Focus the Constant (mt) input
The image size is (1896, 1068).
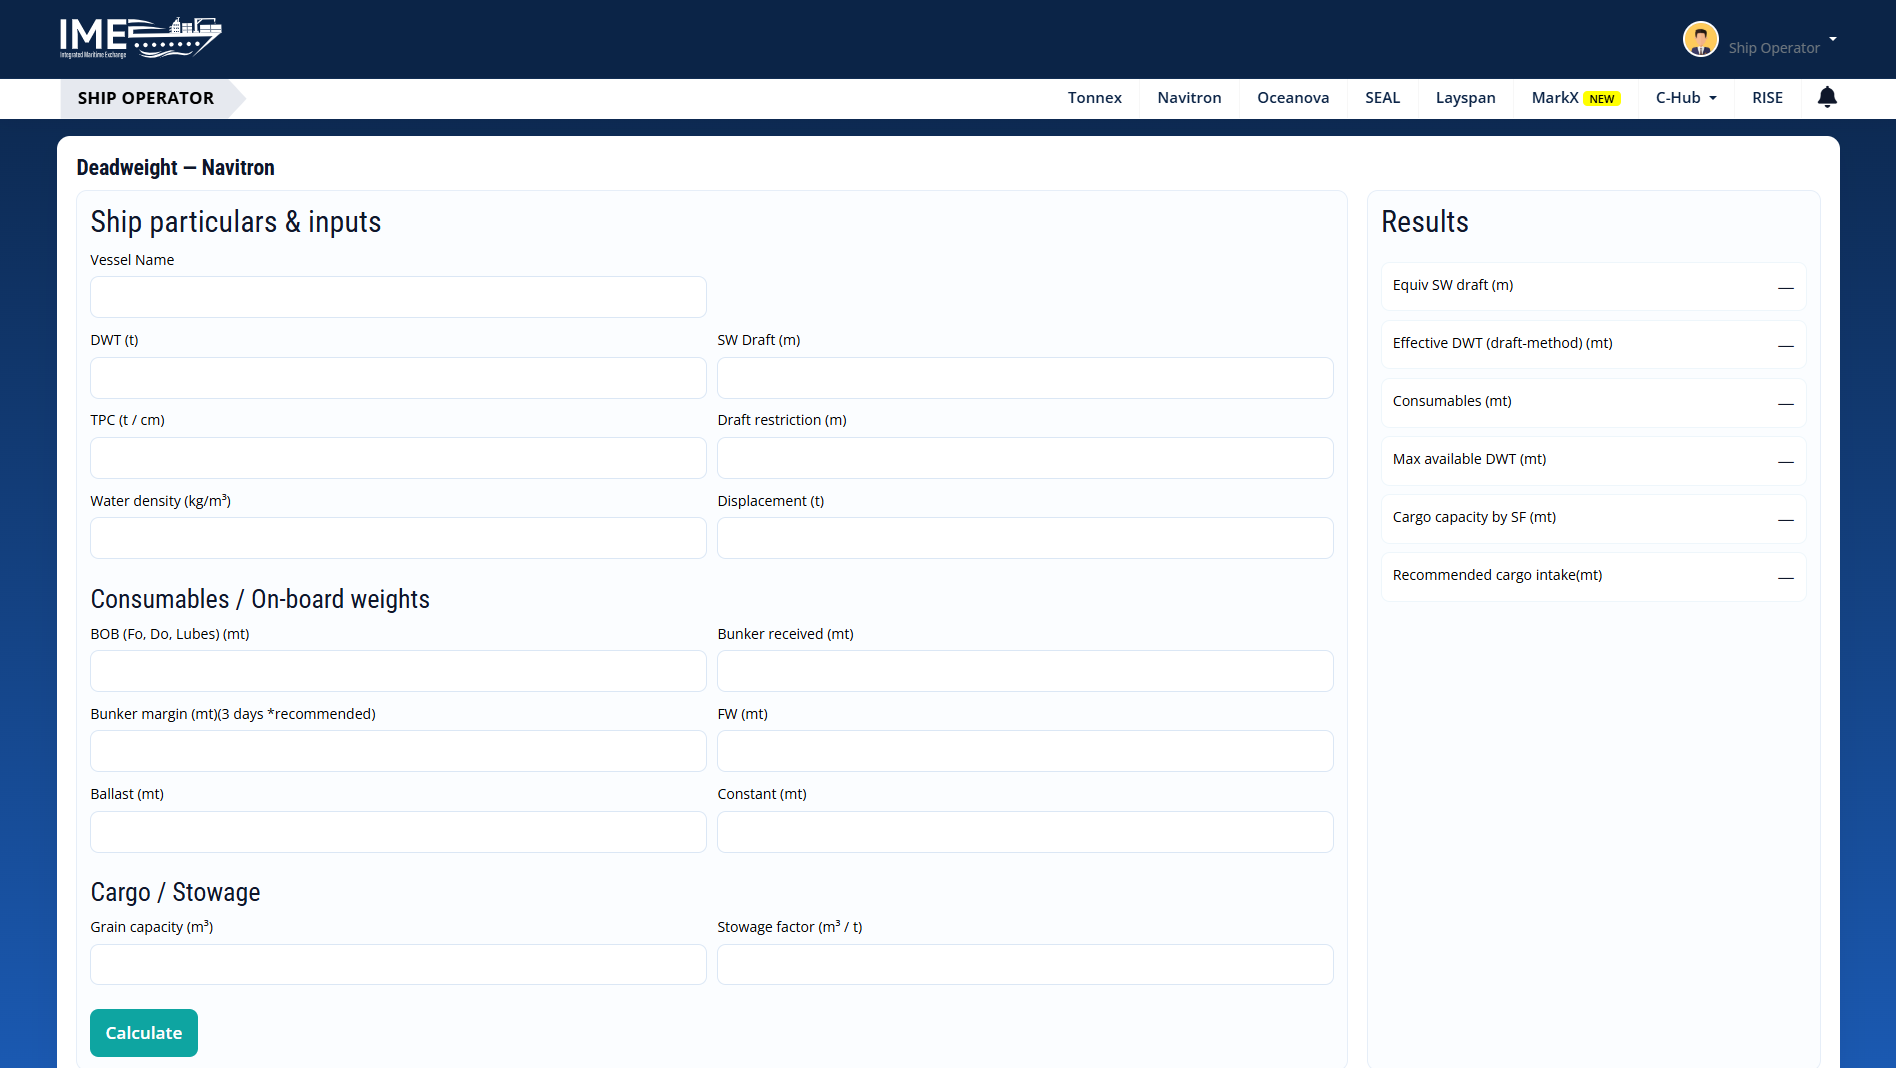point(1025,832)
